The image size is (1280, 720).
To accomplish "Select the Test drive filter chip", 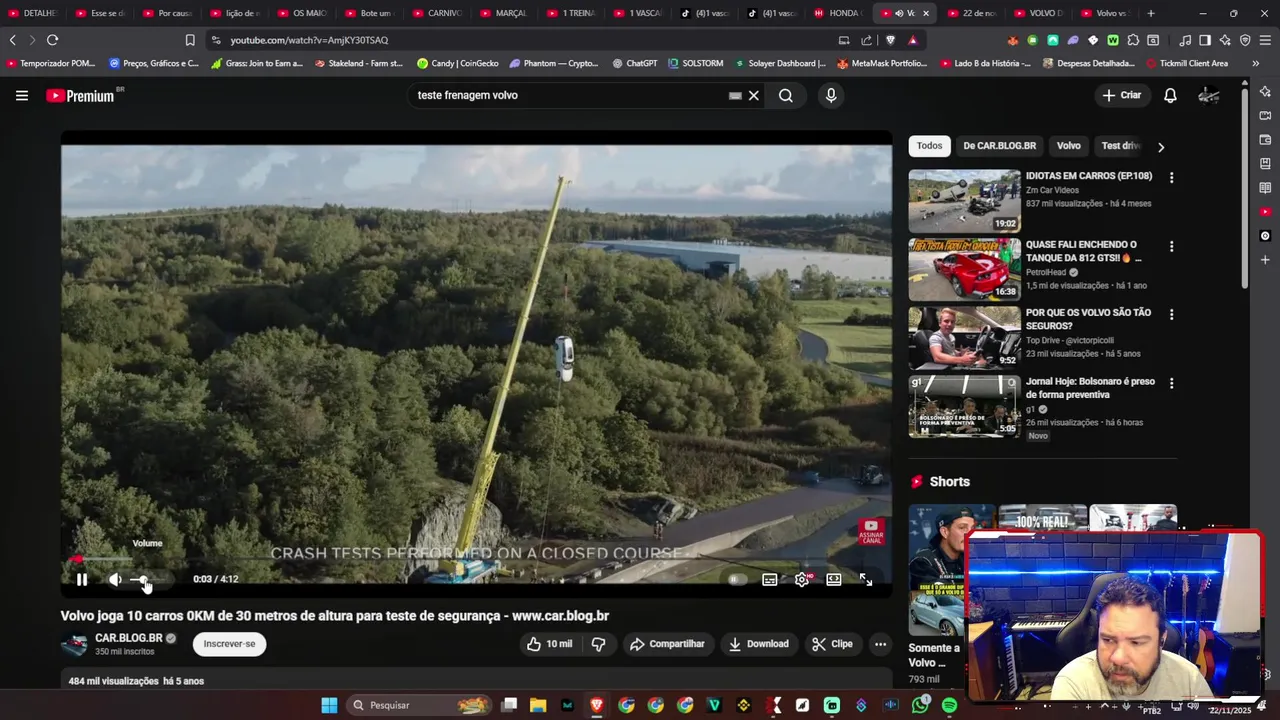I will pos(1120,146).
